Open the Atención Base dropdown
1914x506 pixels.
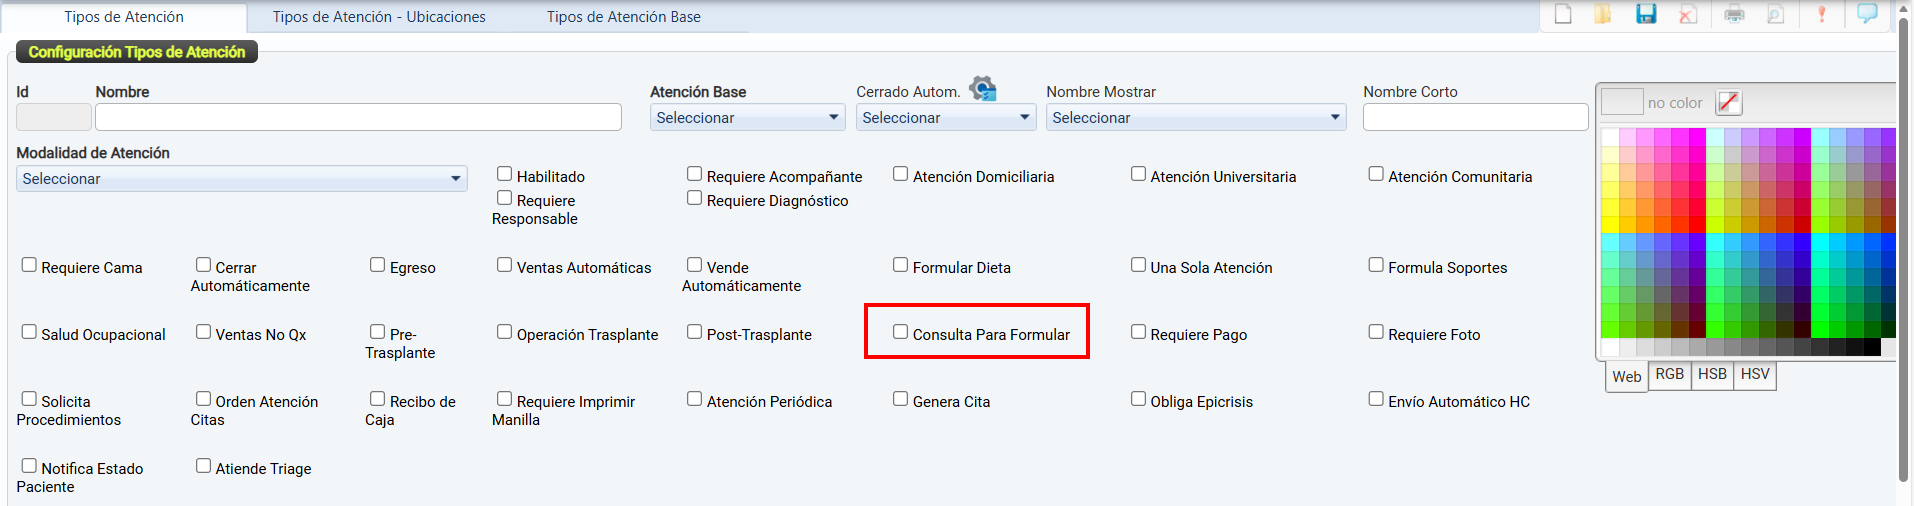747,118
